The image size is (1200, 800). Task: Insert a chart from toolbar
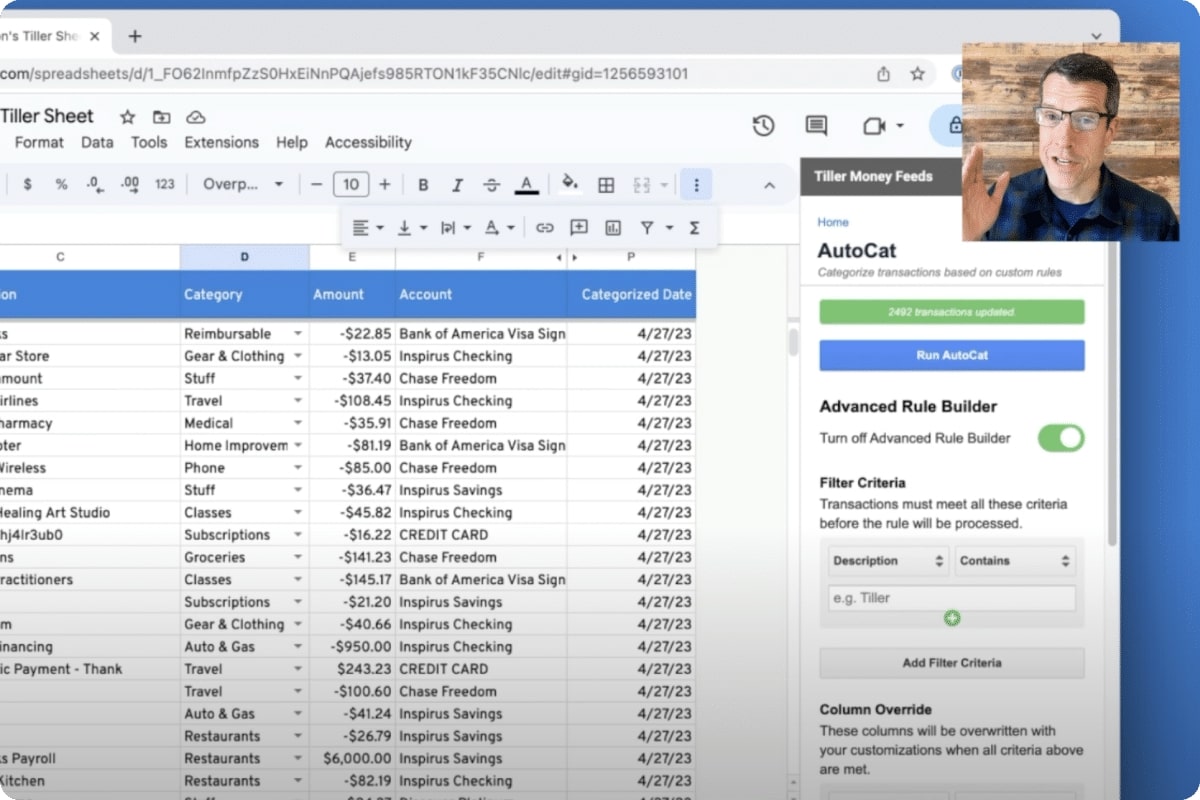coord(613,228)
